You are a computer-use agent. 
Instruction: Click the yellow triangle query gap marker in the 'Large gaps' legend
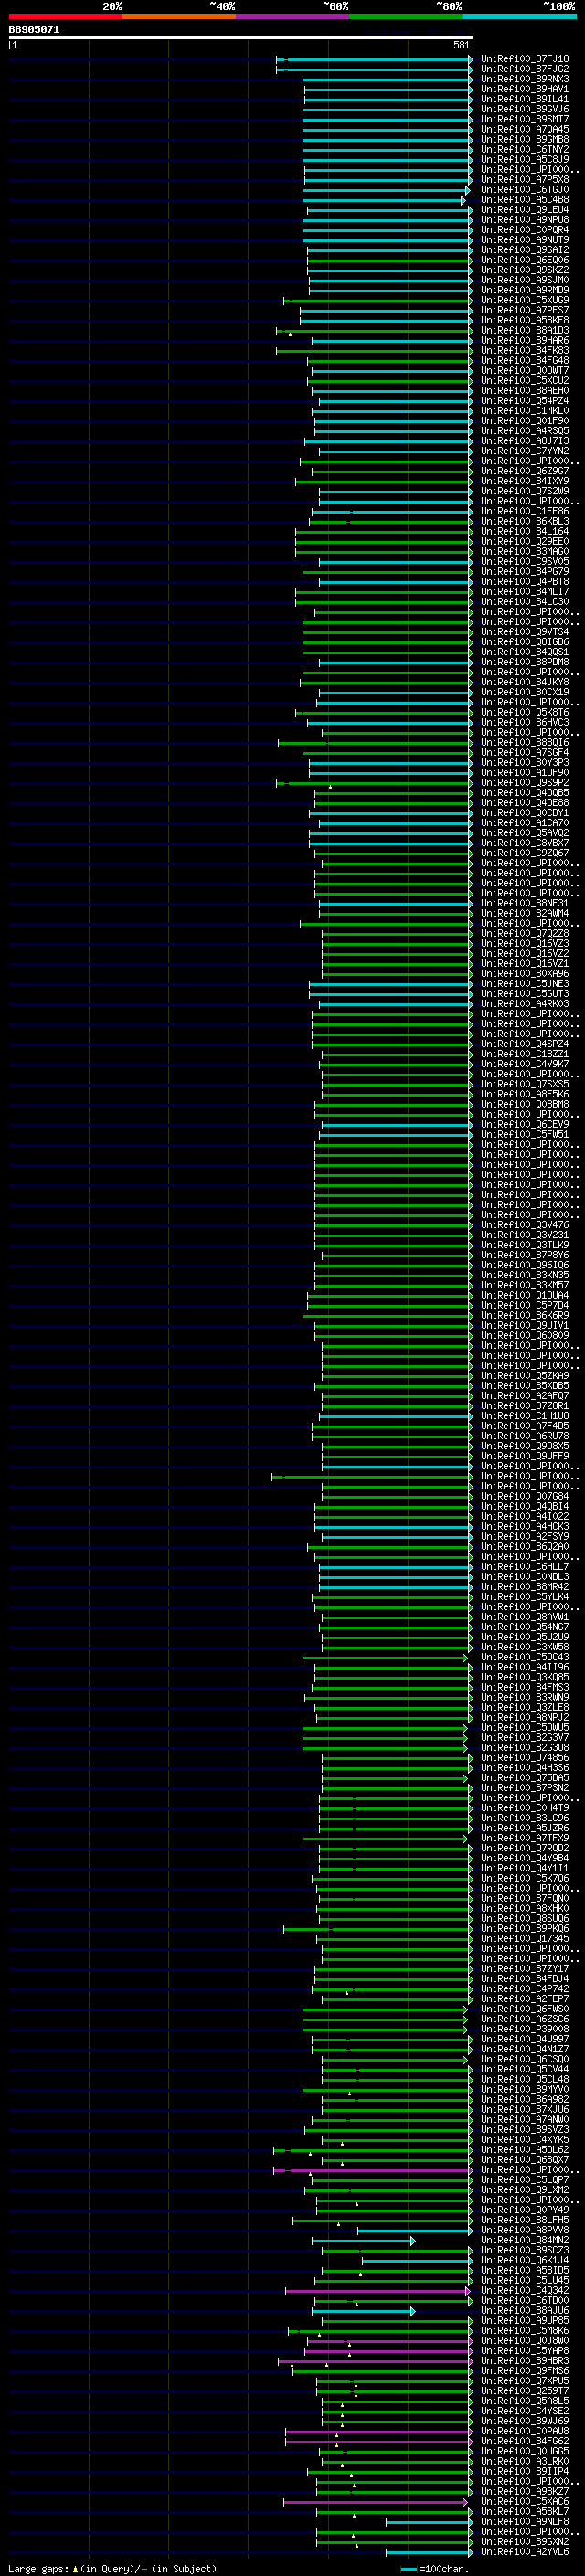75,2569
